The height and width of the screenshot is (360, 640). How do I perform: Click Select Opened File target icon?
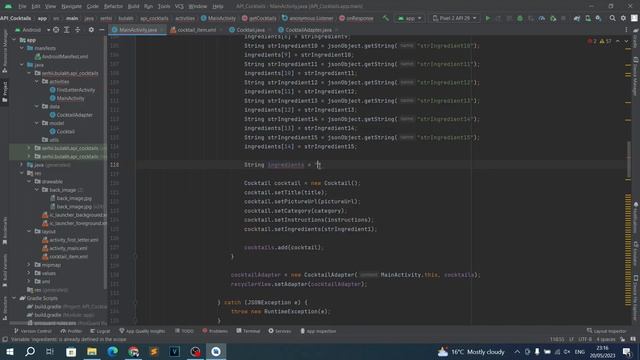[56, 30]
